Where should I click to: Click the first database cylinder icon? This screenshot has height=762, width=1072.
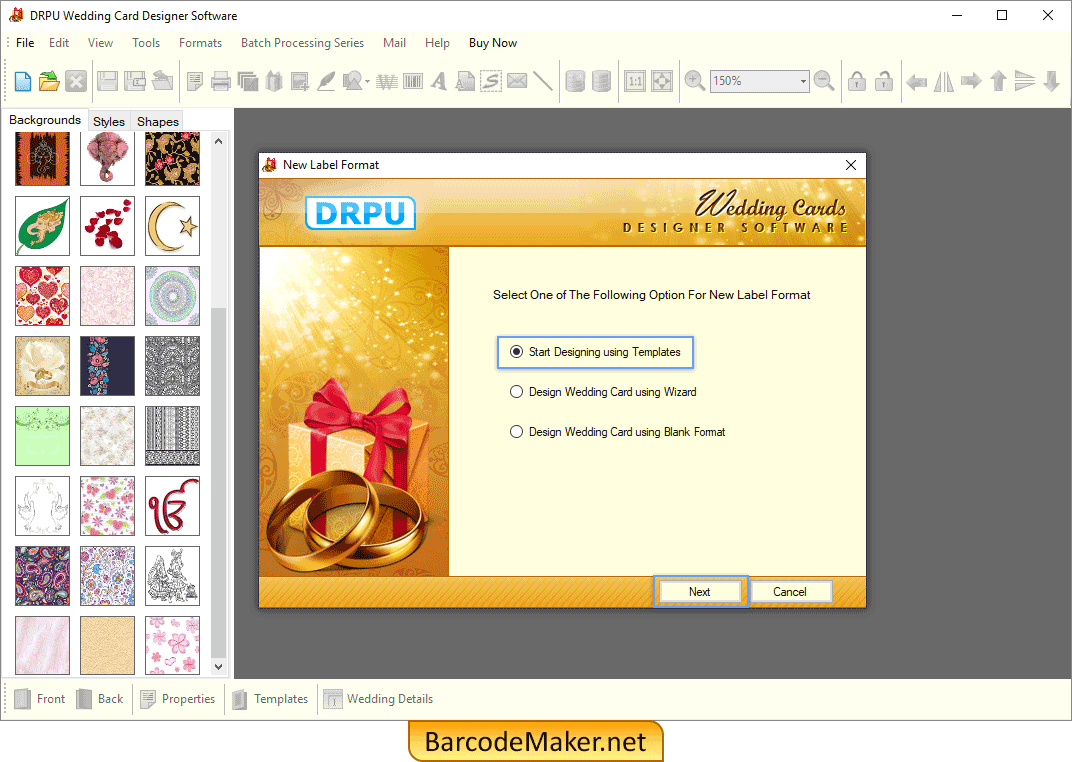click(575, 81)
